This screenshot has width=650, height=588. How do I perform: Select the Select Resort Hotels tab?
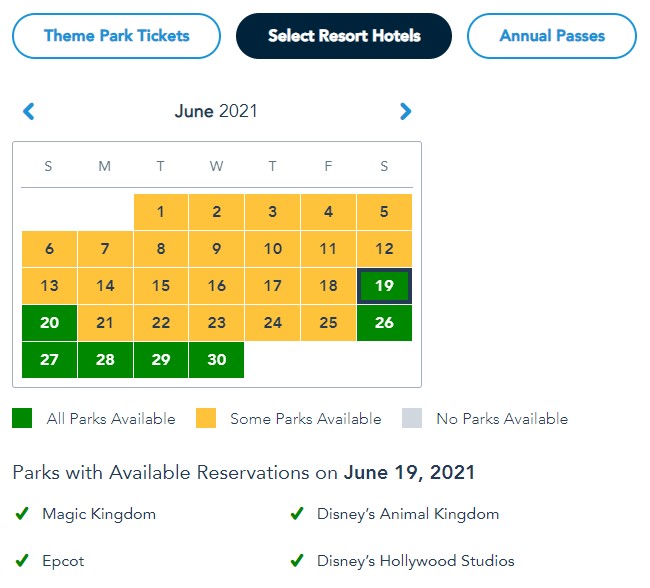click(344, 36)
